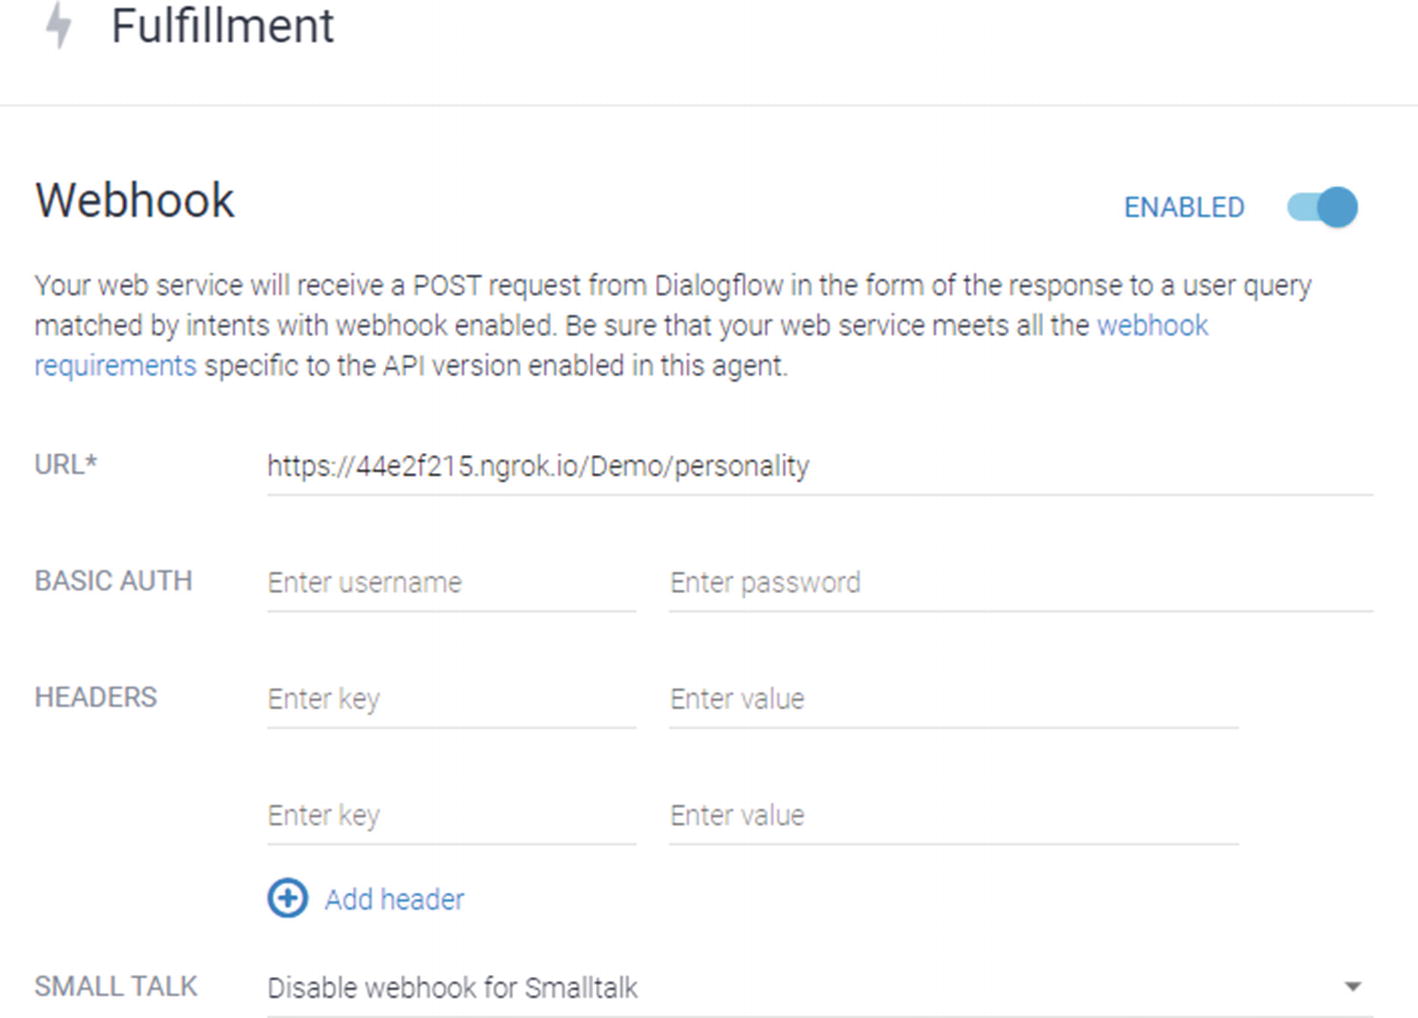1418x1018 pixels.
Task: Select Disable webhook for Smalltalk combo box
Action: pyautogui.click(x=819, y=987)
